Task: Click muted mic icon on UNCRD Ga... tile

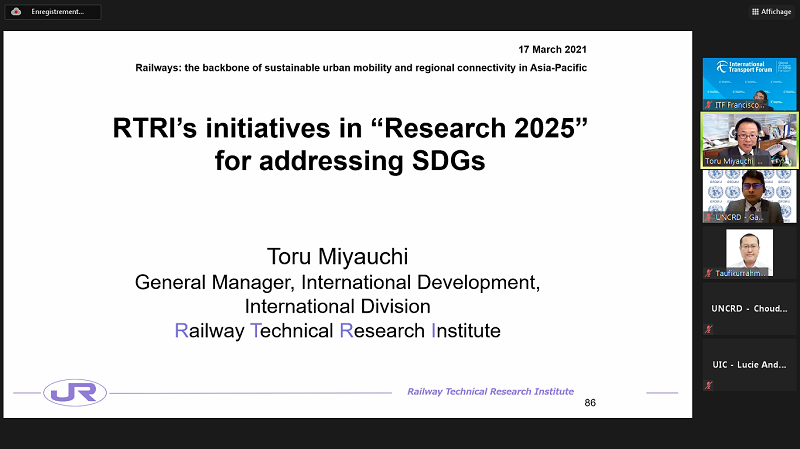Action: click(x=709, y=217)
